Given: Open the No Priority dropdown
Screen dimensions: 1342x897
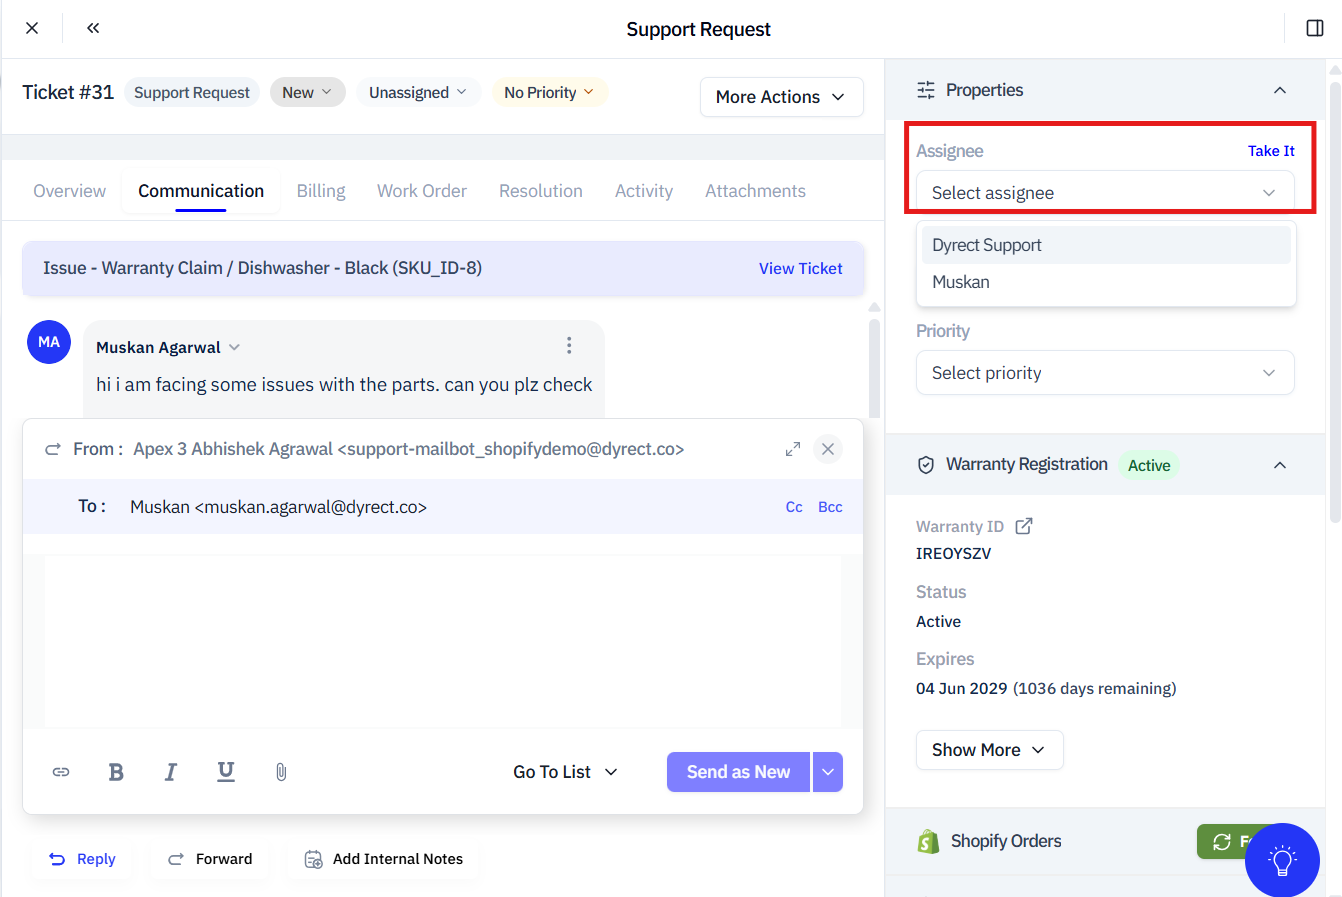Looking at the screenshot, I should pyautogui.click(x=549, y=92).
